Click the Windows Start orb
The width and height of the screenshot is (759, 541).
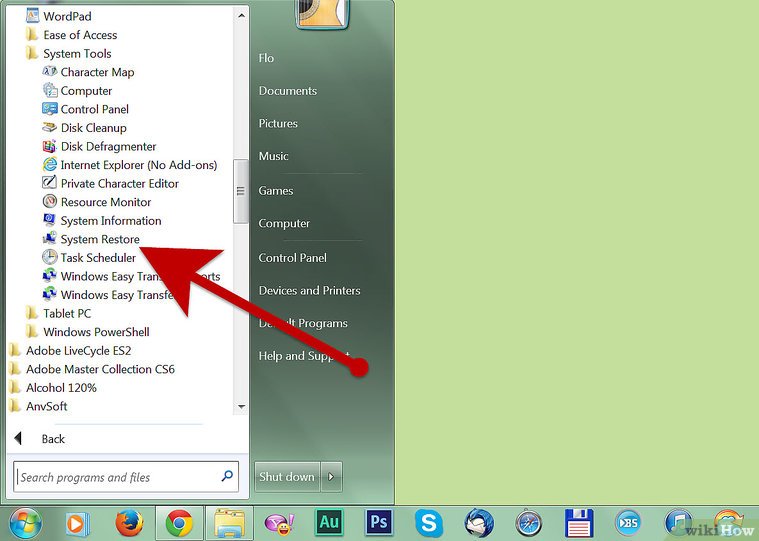25,523
